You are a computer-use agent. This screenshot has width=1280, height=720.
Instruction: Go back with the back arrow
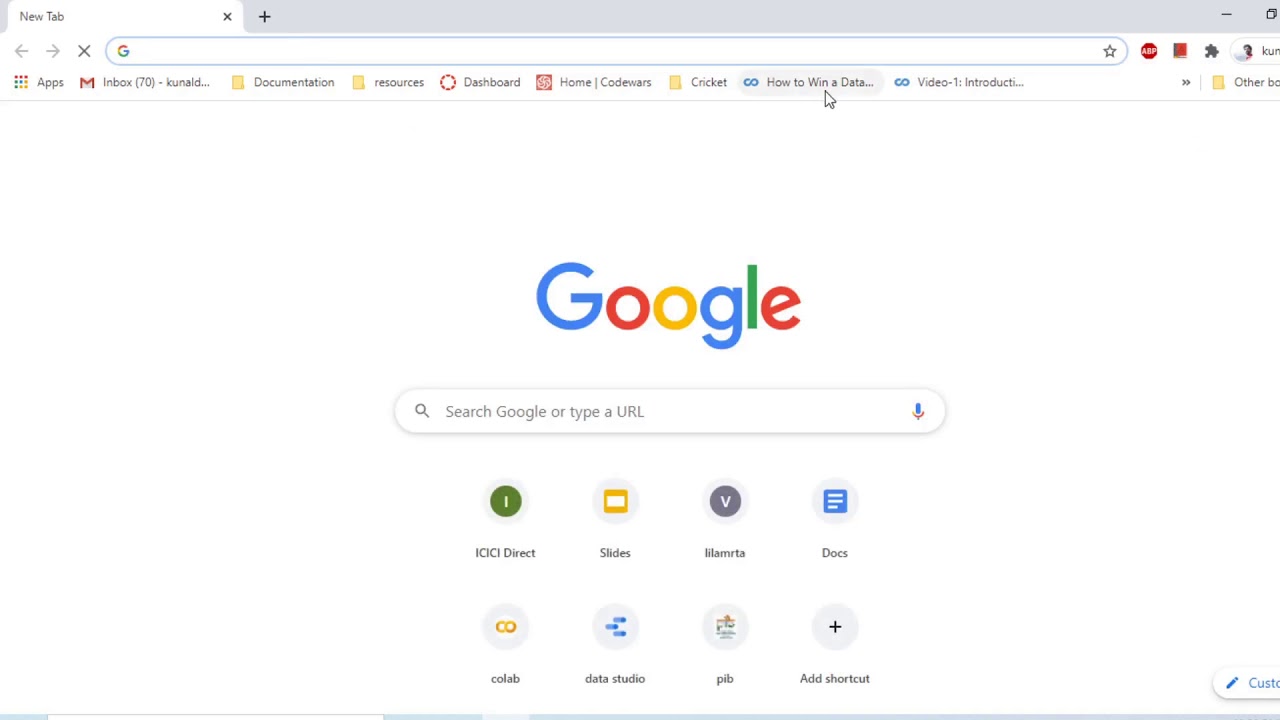coord(21,51)
